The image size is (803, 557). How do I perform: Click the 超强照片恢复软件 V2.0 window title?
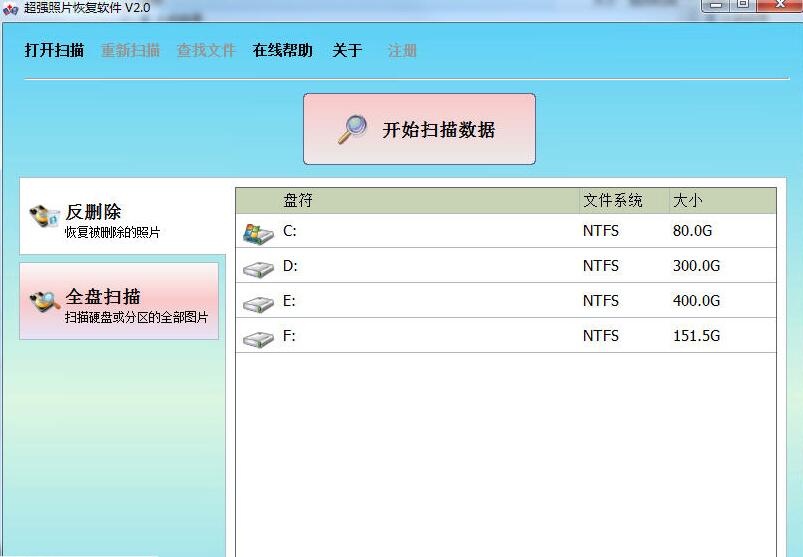87,8
